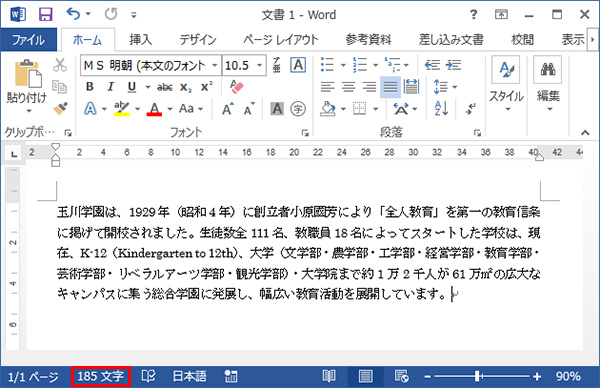
Task: Open the proofing check icon in status bar
Action: pos(148,377)
